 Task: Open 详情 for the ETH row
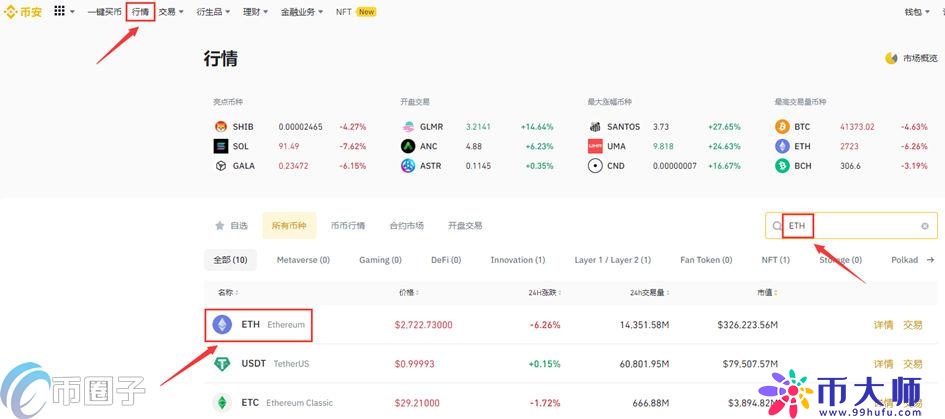point(883,325)
